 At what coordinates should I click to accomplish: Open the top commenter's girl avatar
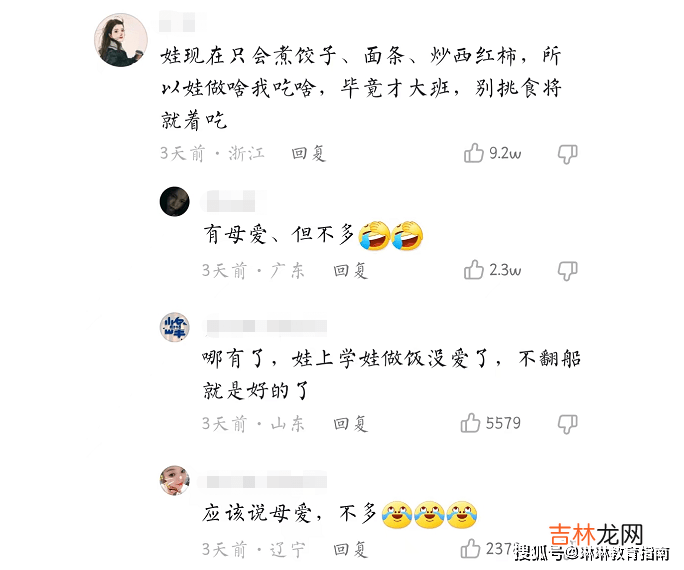click(x=121, y=40)
